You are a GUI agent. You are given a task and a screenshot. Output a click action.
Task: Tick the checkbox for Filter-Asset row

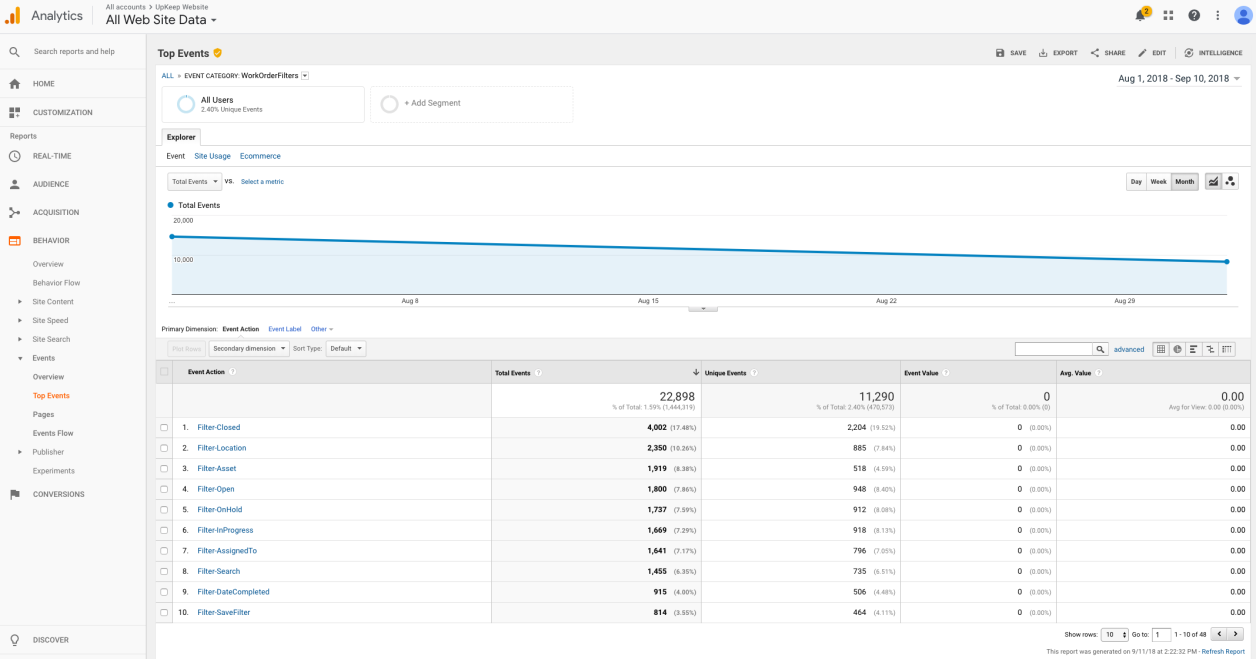164,469
